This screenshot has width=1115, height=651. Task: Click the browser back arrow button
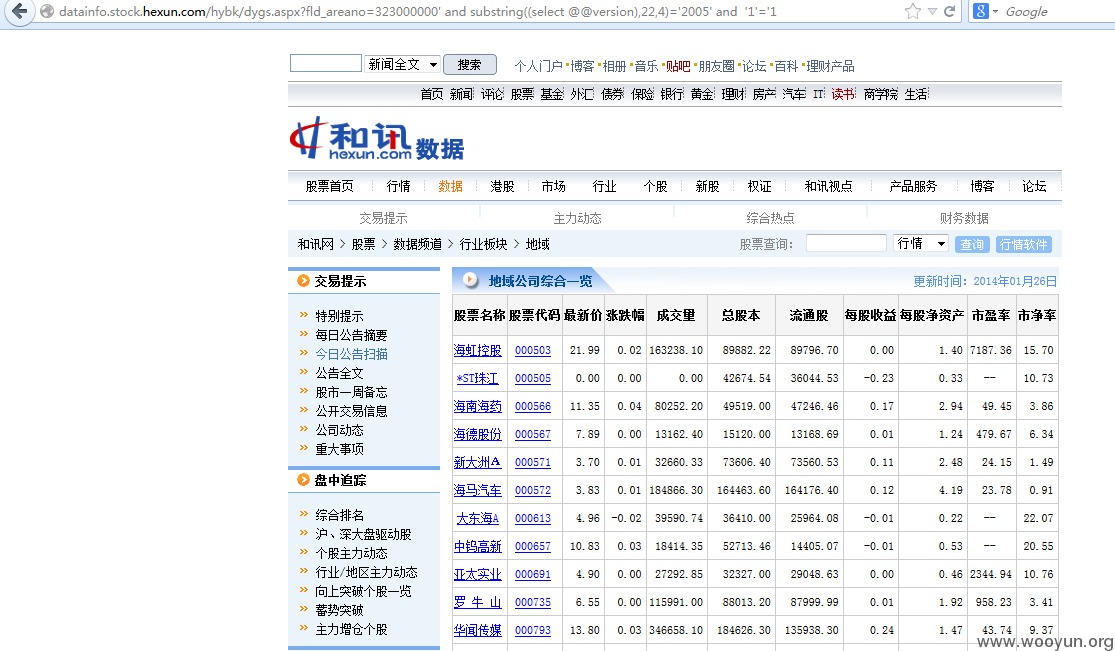[19, 11]
